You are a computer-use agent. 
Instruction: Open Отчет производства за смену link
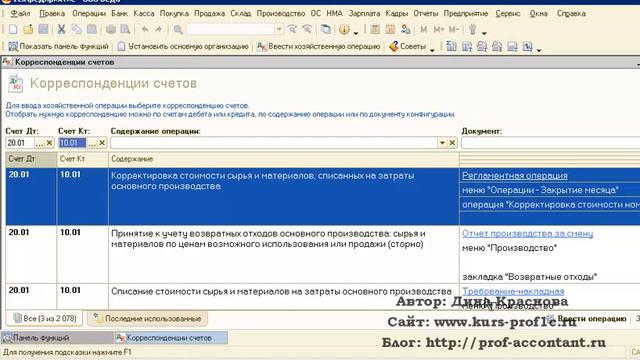pos(527,233)
